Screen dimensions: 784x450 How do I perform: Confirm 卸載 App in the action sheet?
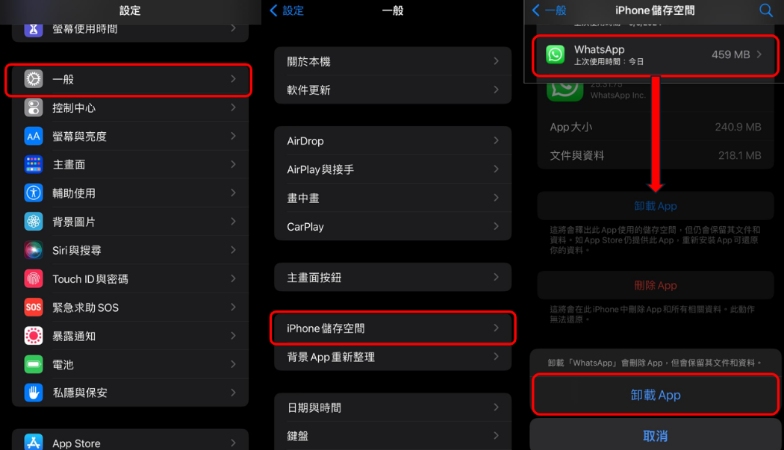(656, 394)
